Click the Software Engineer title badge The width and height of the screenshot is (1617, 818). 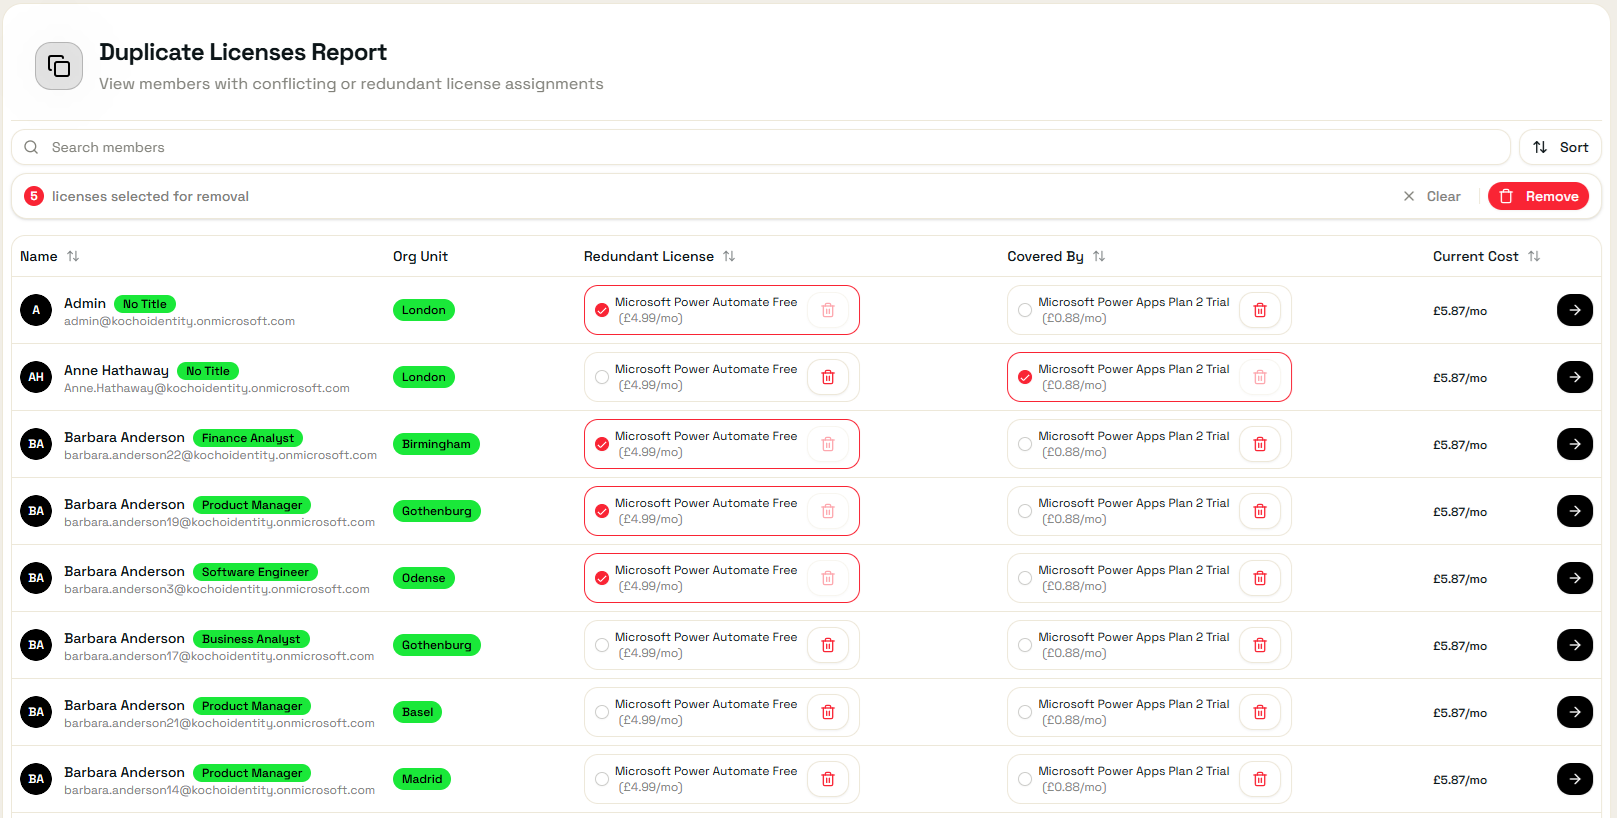pos(255,572)
